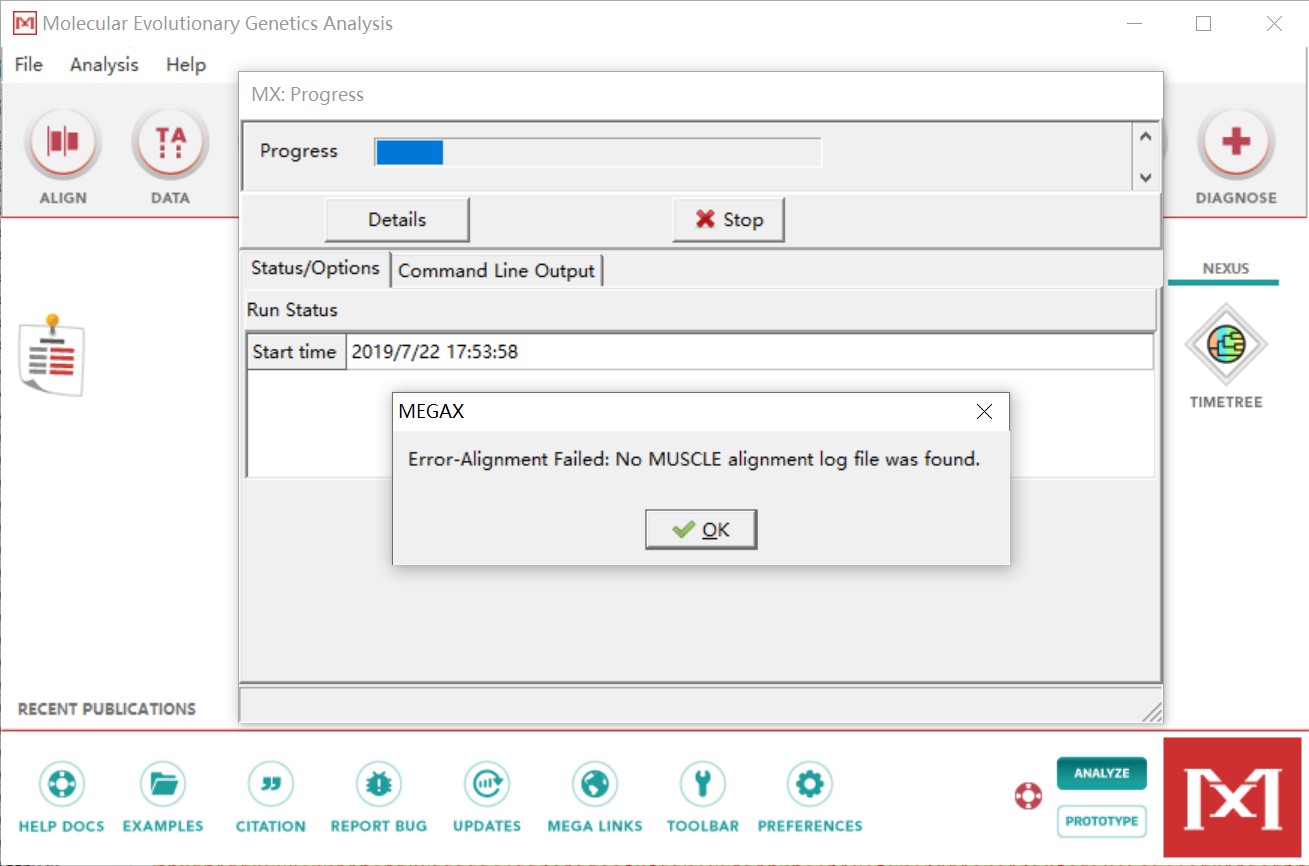Viewport: 1309px width, 866px height.
Task: Click the resize grip of Progress window
Action: point(1152,711)
